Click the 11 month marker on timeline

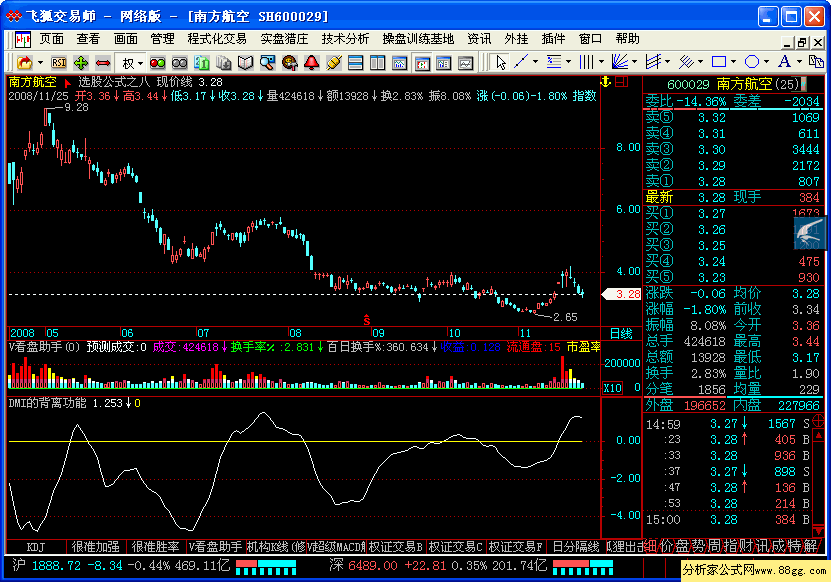[525, 333]
